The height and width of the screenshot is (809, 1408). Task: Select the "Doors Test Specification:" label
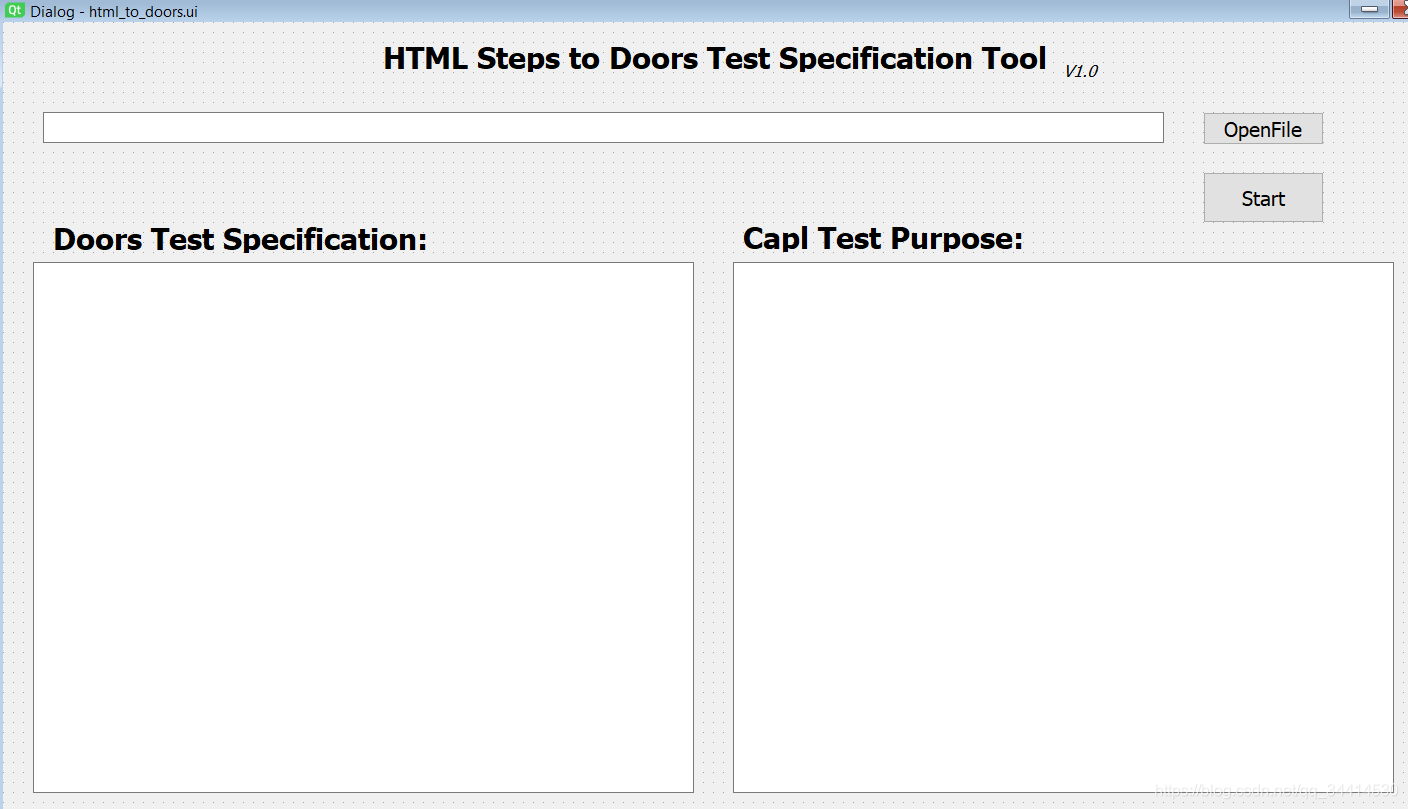pyautogui.click(x=240, y=239)
